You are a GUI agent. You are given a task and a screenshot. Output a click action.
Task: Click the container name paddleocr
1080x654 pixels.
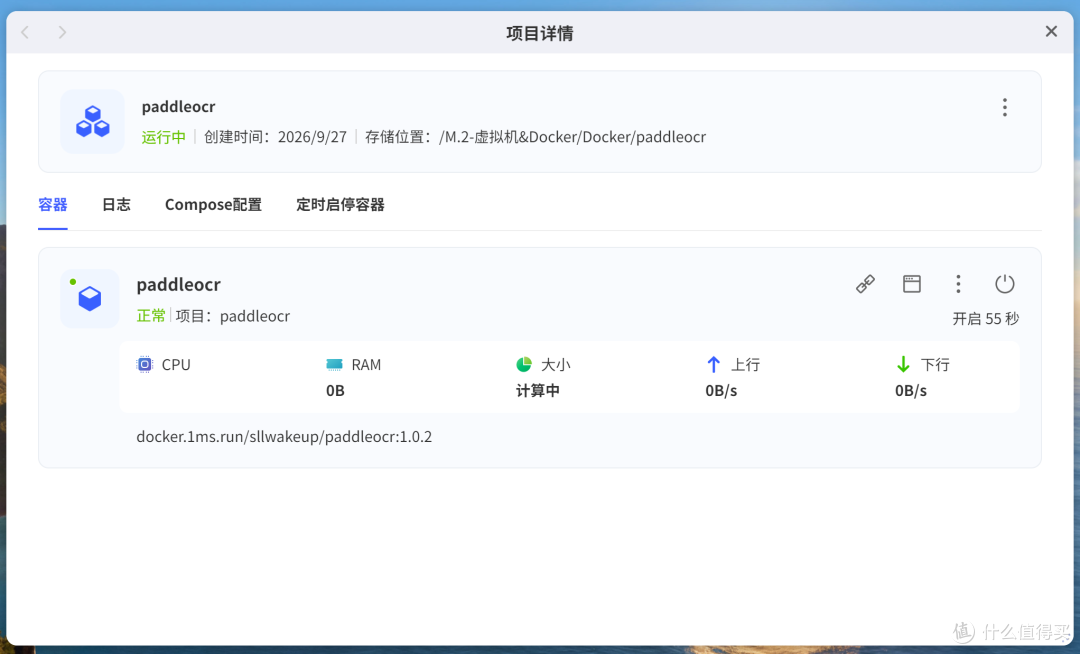pos(178,284)
